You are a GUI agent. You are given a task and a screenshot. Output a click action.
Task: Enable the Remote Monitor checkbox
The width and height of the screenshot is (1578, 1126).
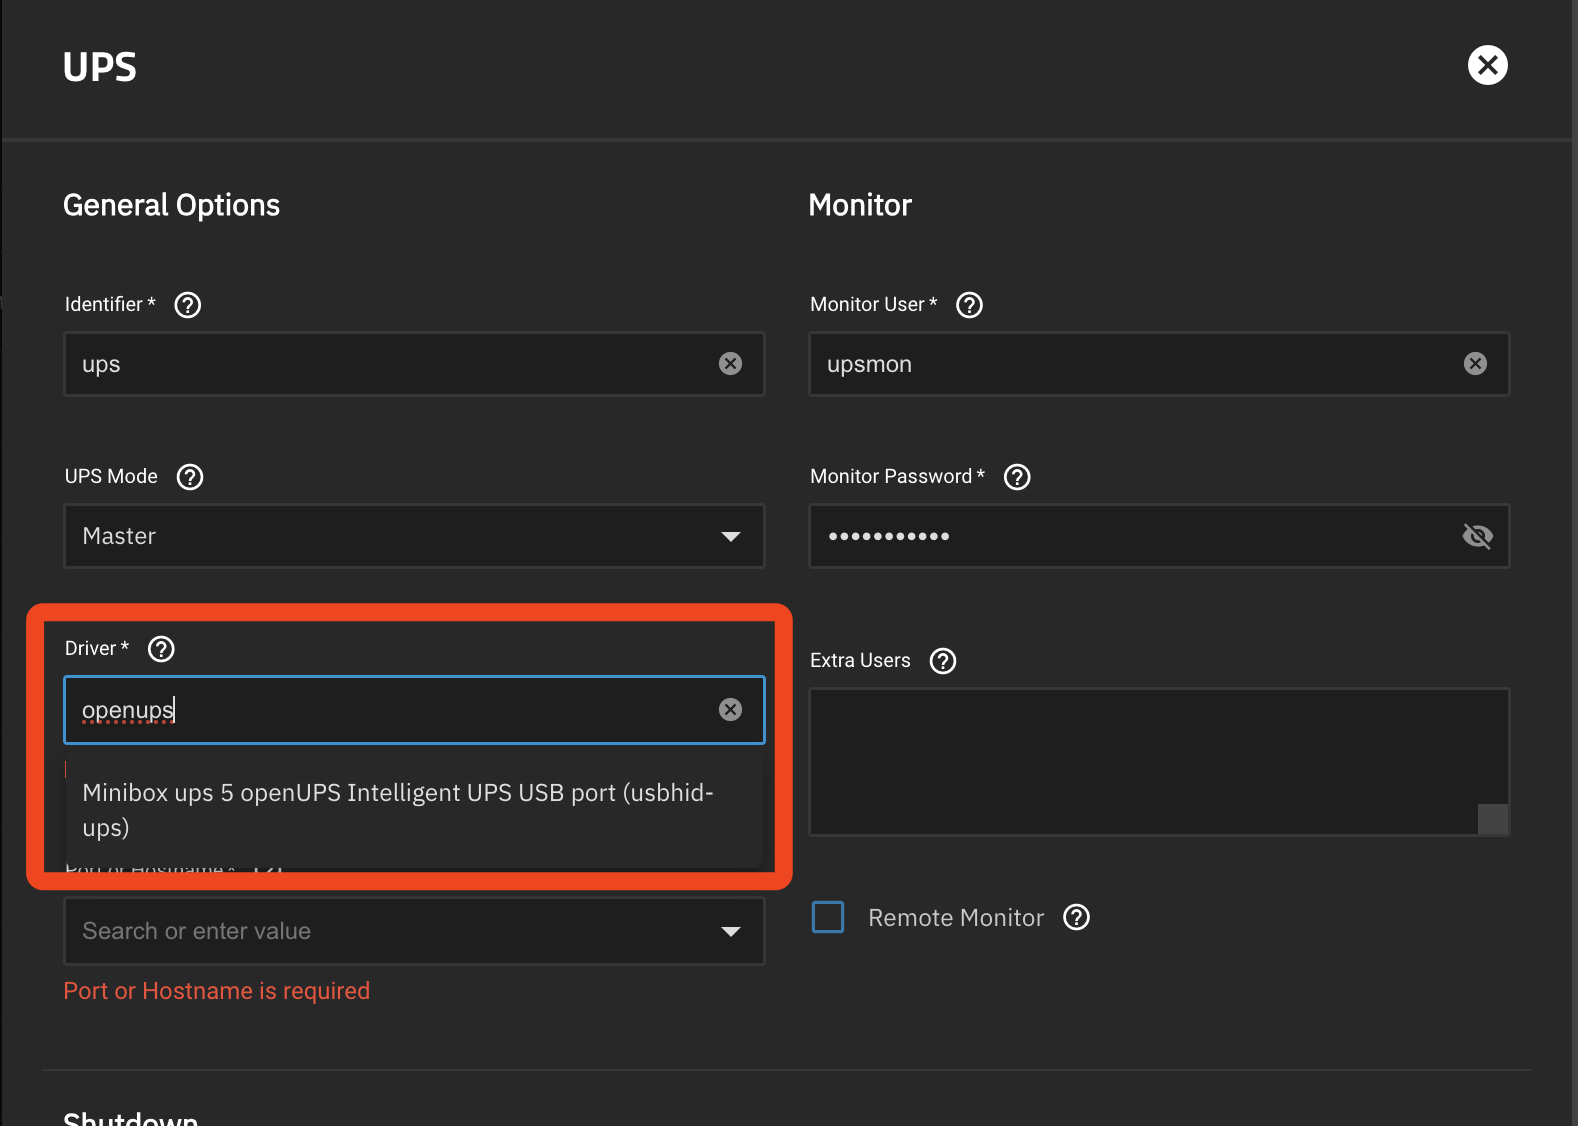click(828, 917)
